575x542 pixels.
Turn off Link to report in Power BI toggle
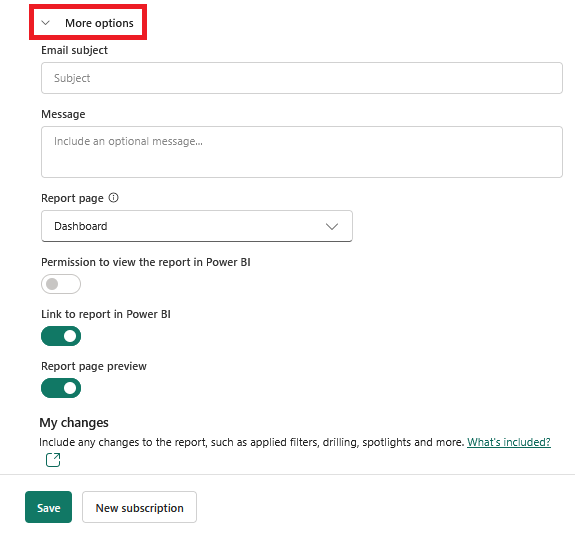click(x=61, y=336)
